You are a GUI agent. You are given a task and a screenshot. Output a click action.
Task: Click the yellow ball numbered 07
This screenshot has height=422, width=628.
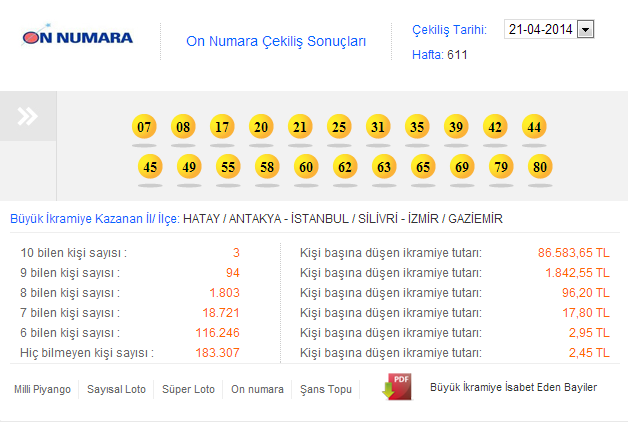[145, 127]
